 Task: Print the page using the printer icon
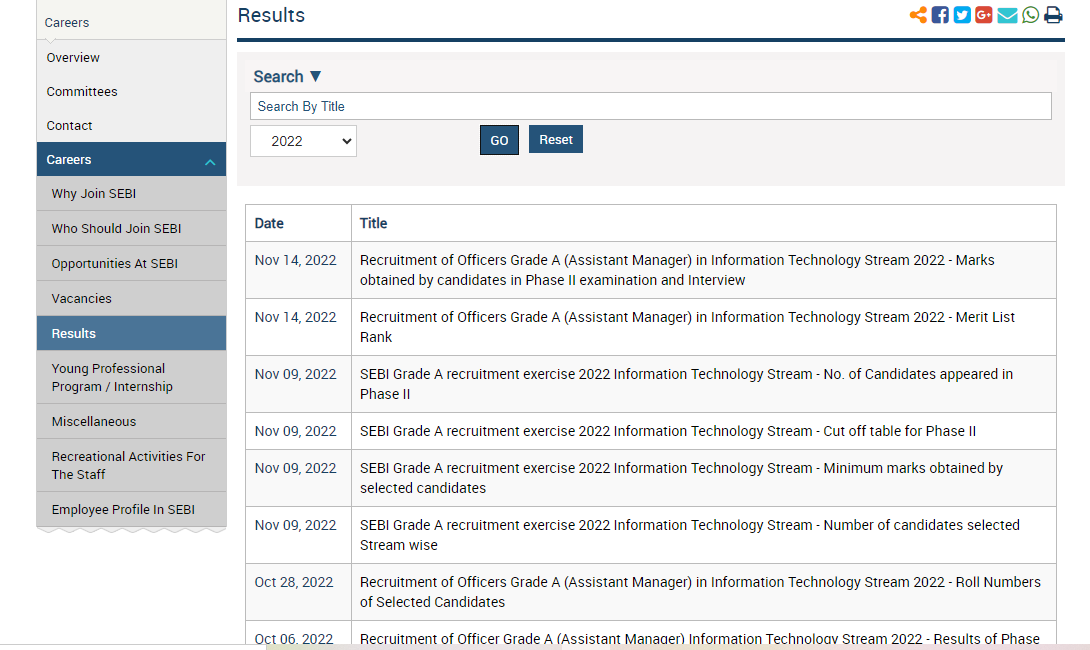pos(1053,15)
